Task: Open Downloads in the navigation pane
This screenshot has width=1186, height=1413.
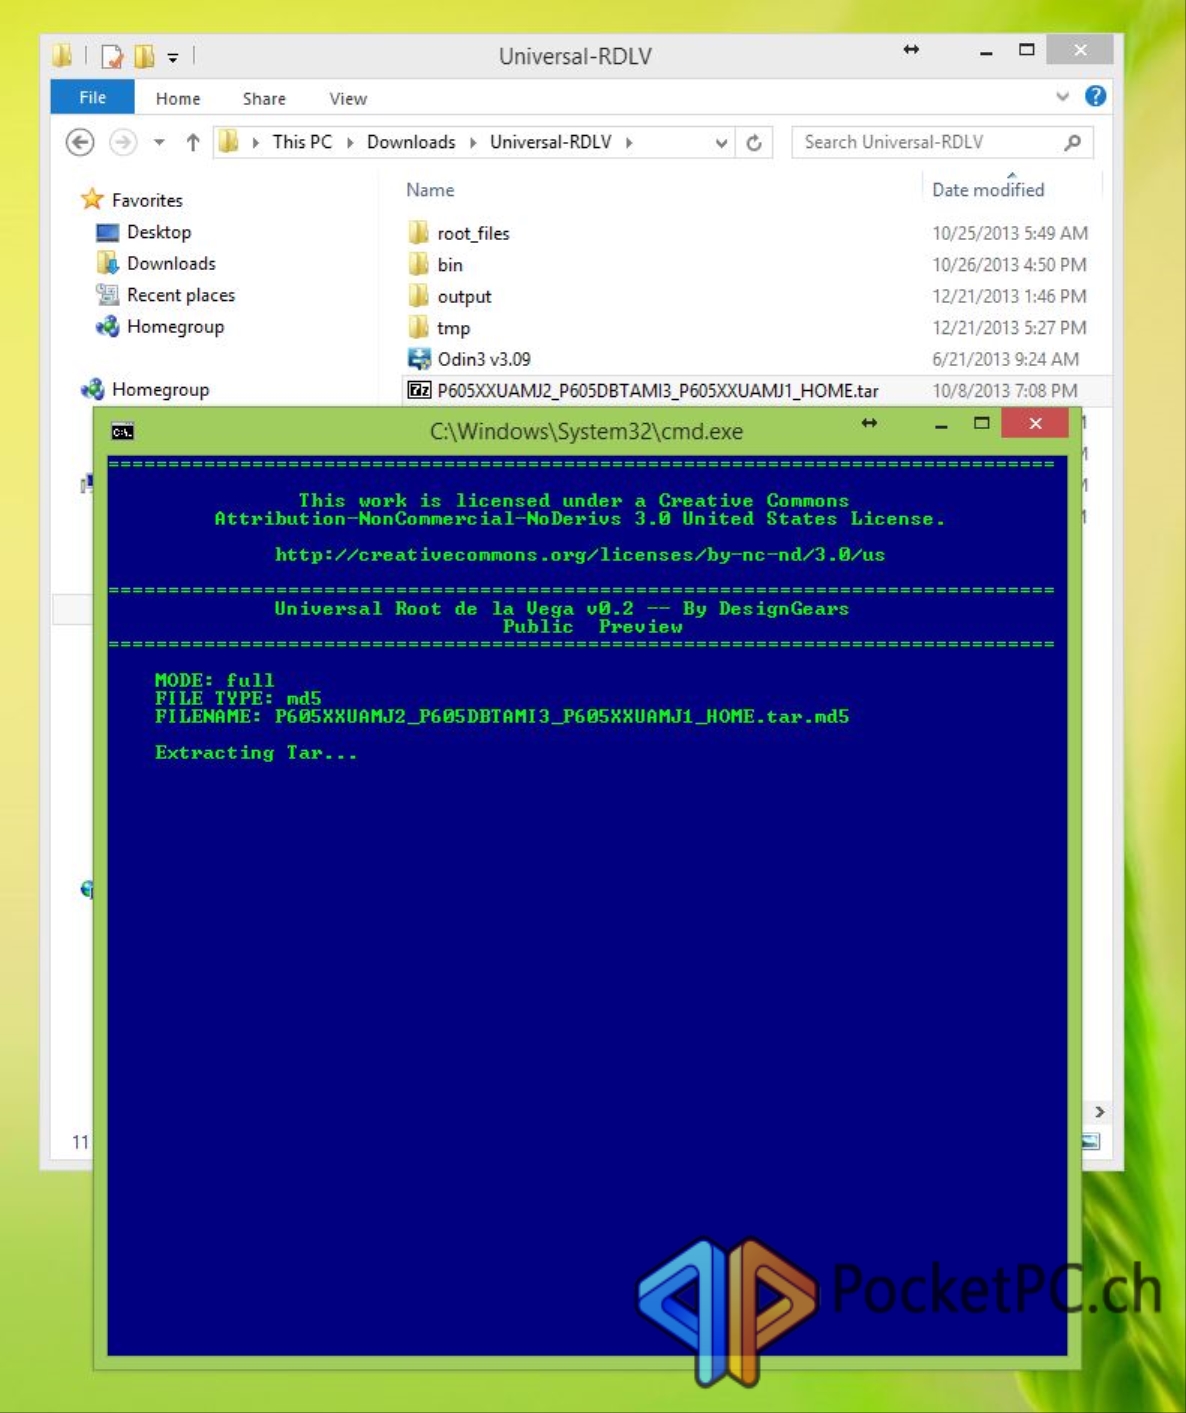Action: point(170,263)
